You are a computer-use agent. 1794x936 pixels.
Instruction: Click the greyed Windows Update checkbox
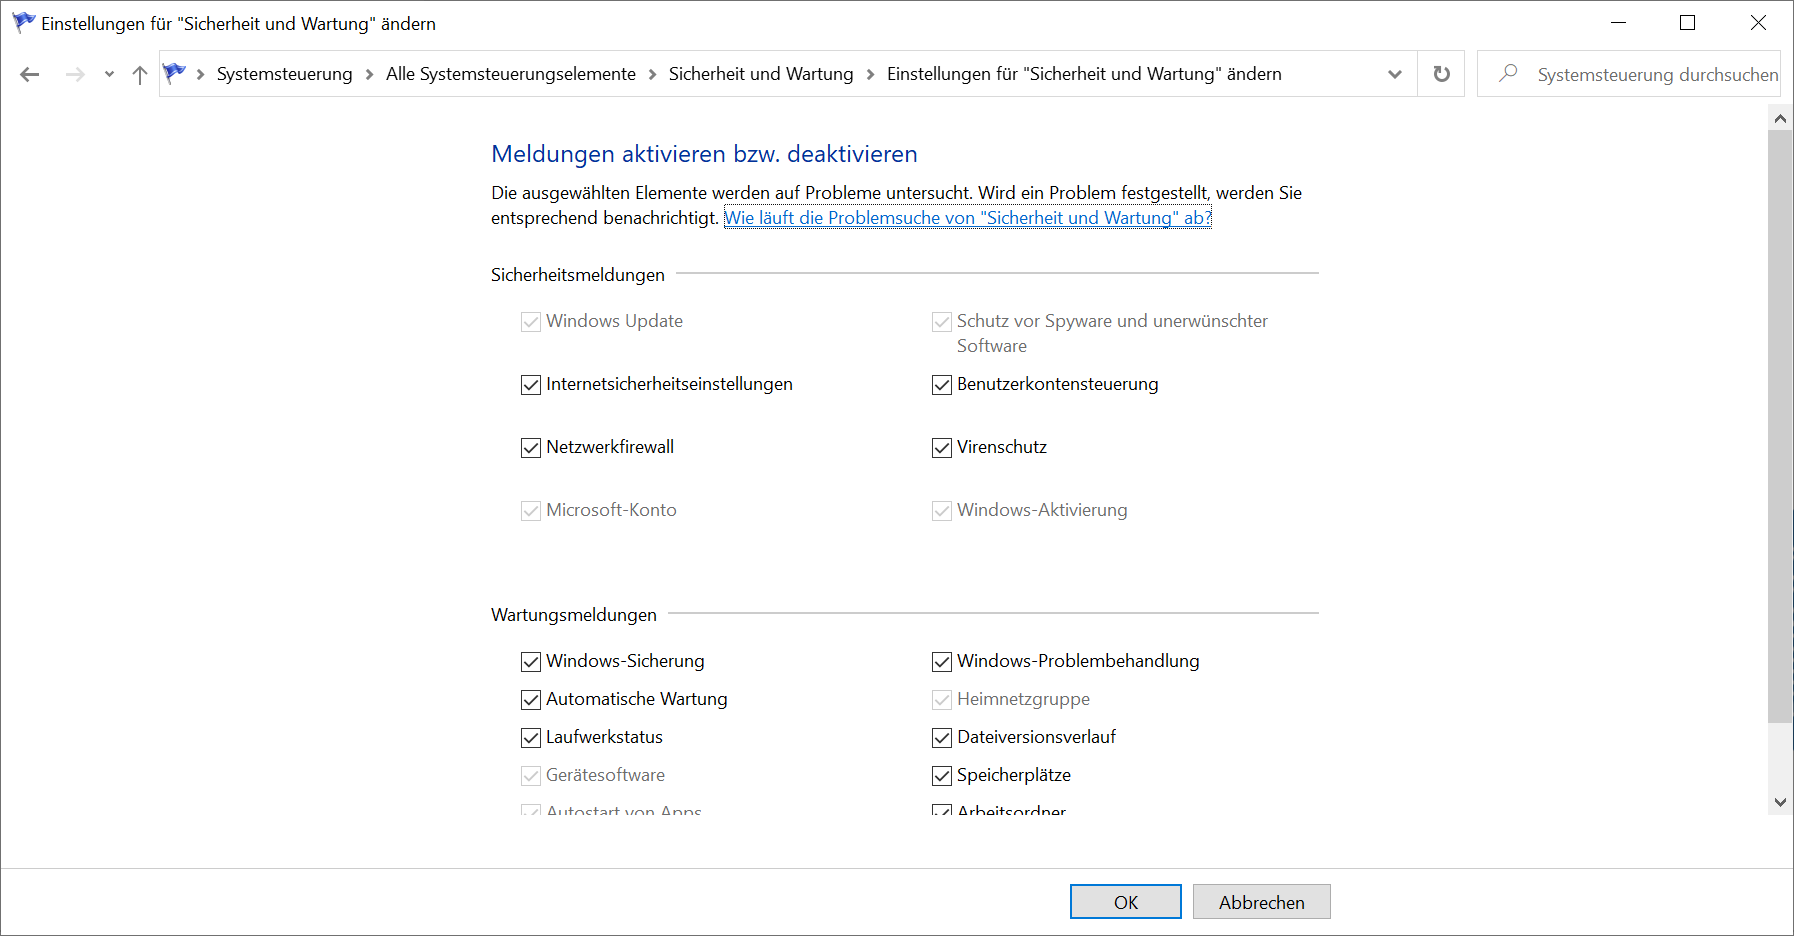tap(531, 322)
